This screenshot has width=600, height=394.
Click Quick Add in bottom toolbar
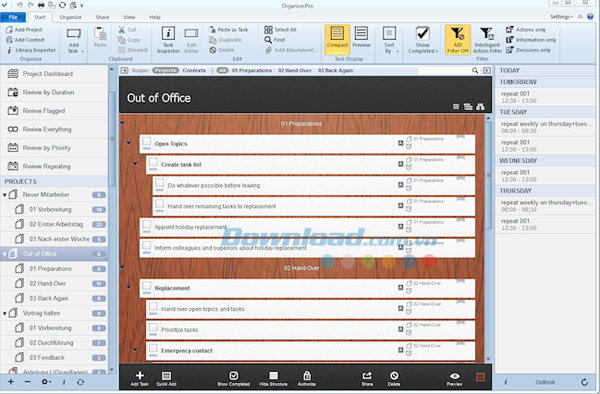[x=166, y=378]
